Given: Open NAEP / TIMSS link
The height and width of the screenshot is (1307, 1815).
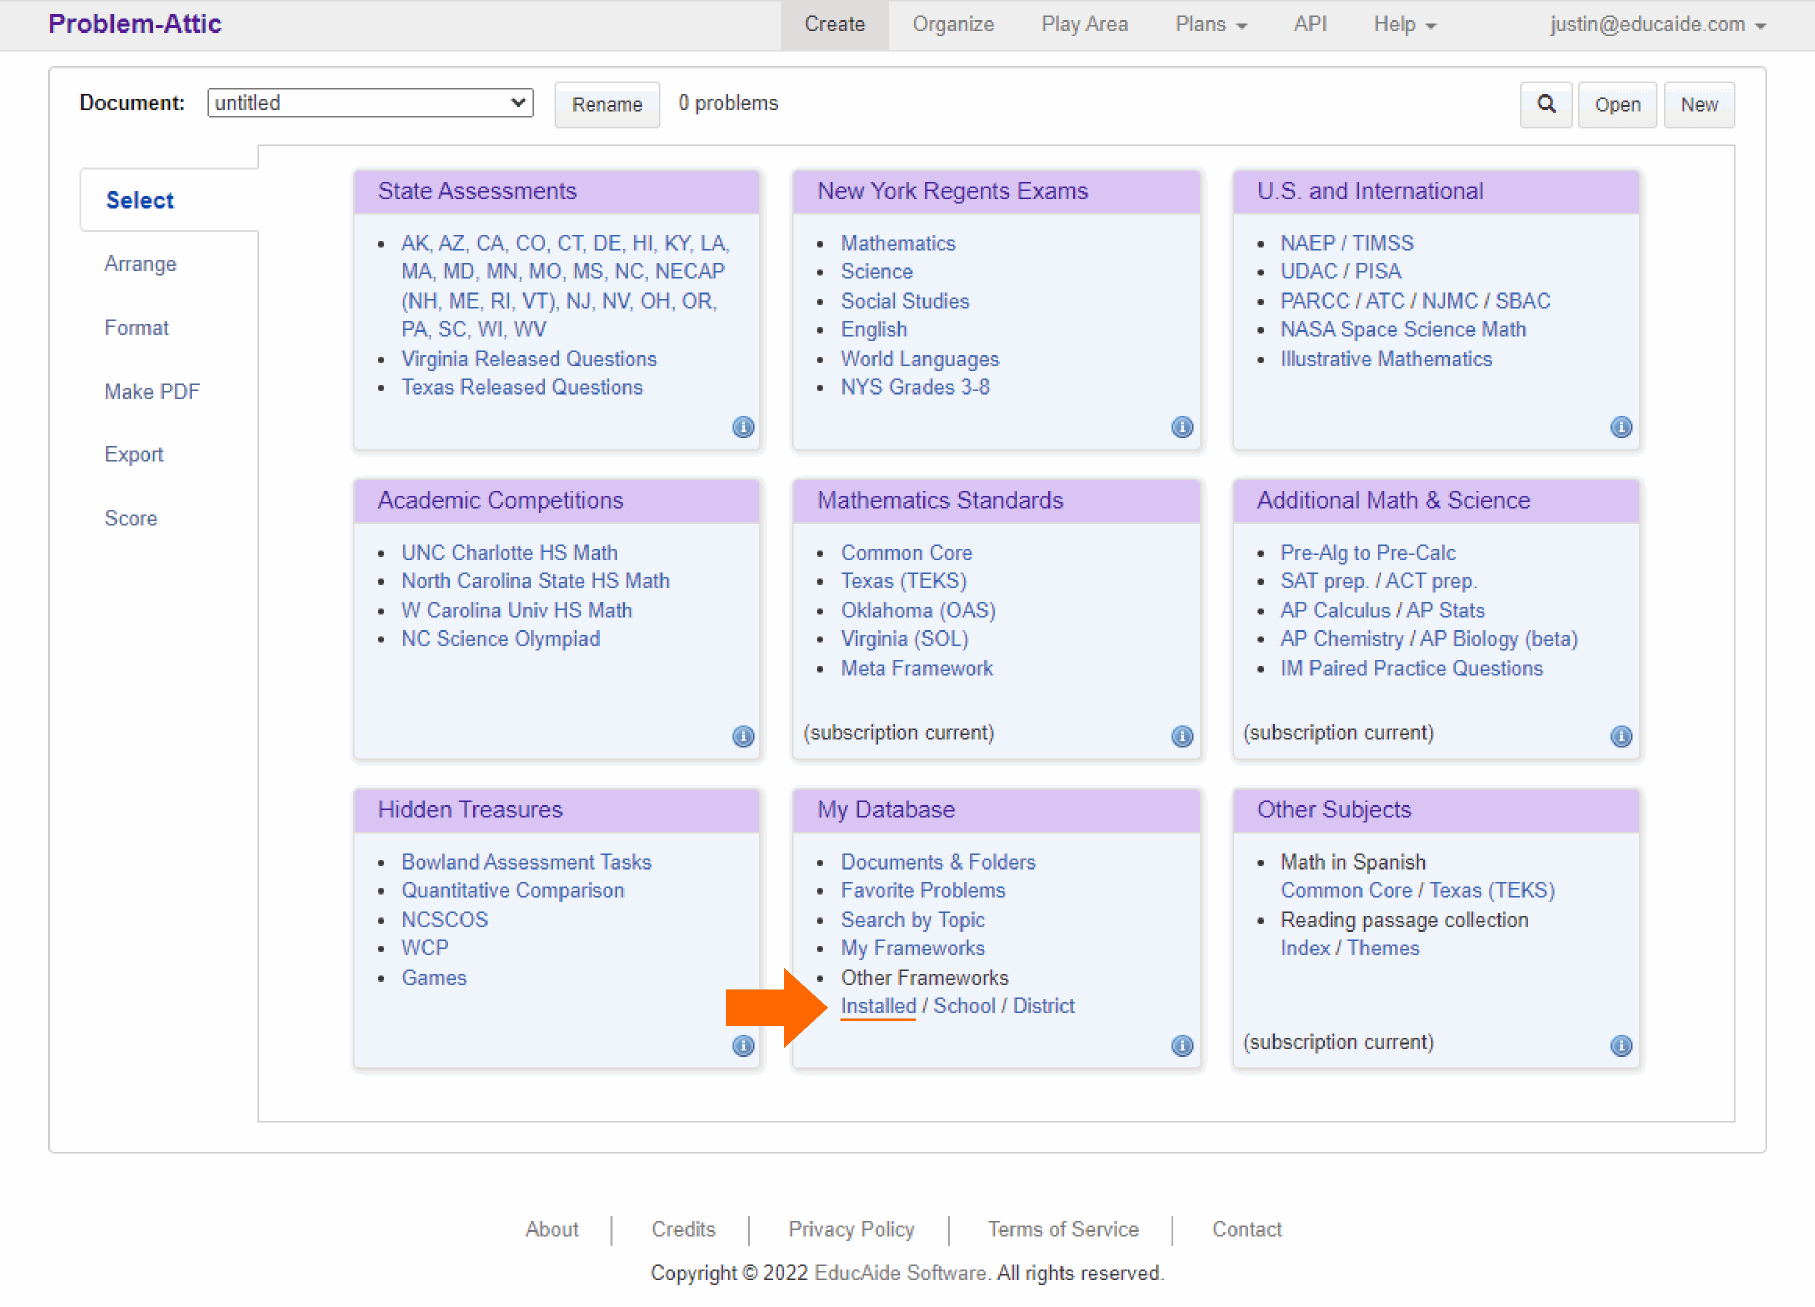Looking at the screenshot, I should [1347, 244].
